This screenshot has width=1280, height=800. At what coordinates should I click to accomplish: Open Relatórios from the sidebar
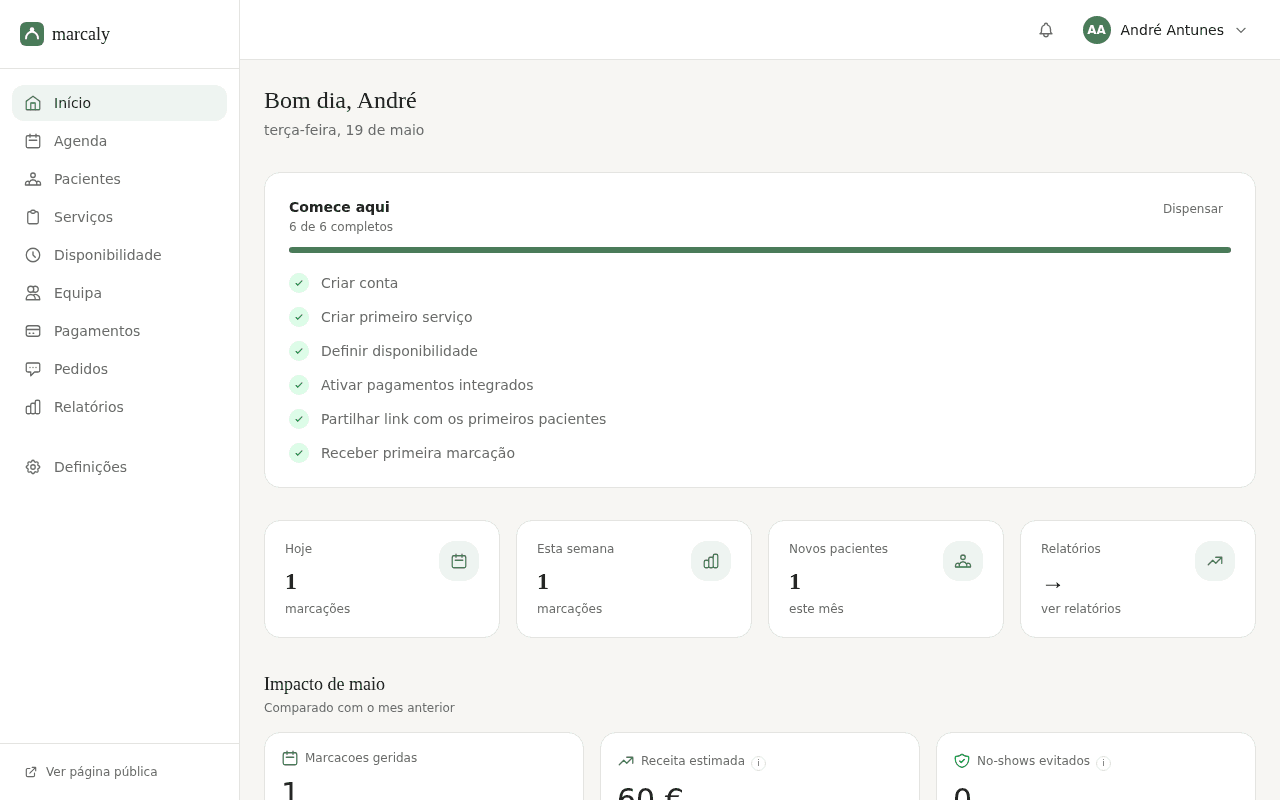119,407
